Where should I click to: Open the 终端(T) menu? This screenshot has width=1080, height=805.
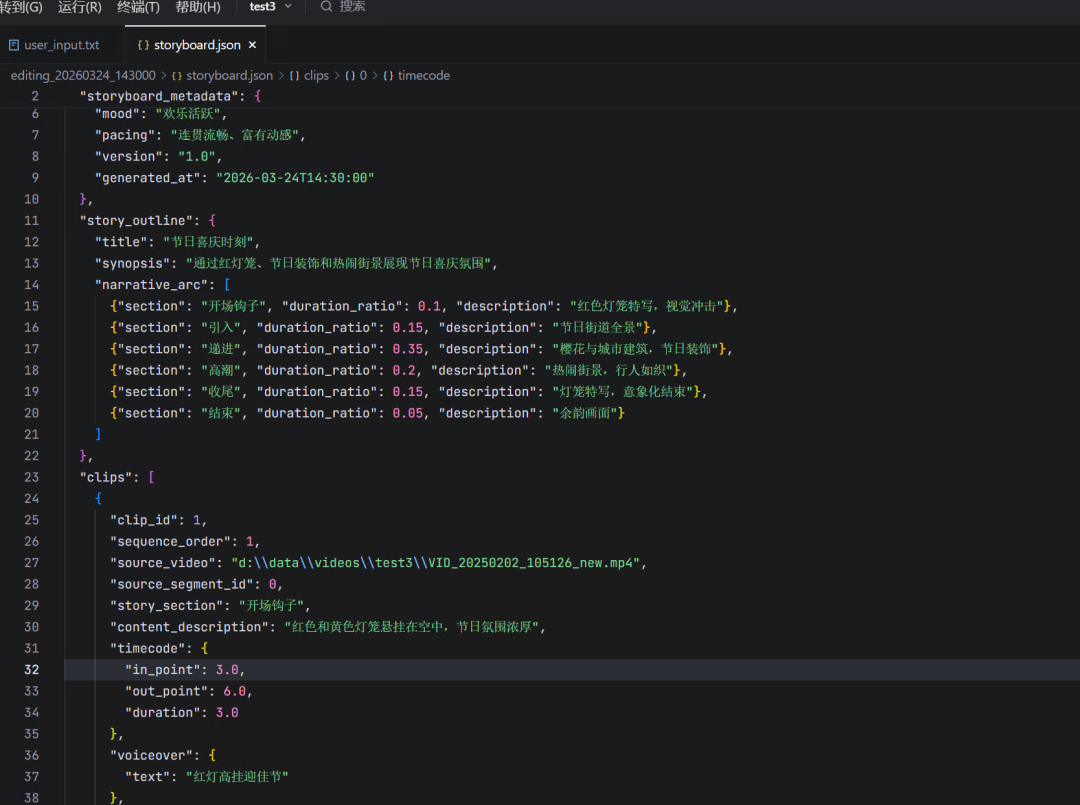(138, 7)
